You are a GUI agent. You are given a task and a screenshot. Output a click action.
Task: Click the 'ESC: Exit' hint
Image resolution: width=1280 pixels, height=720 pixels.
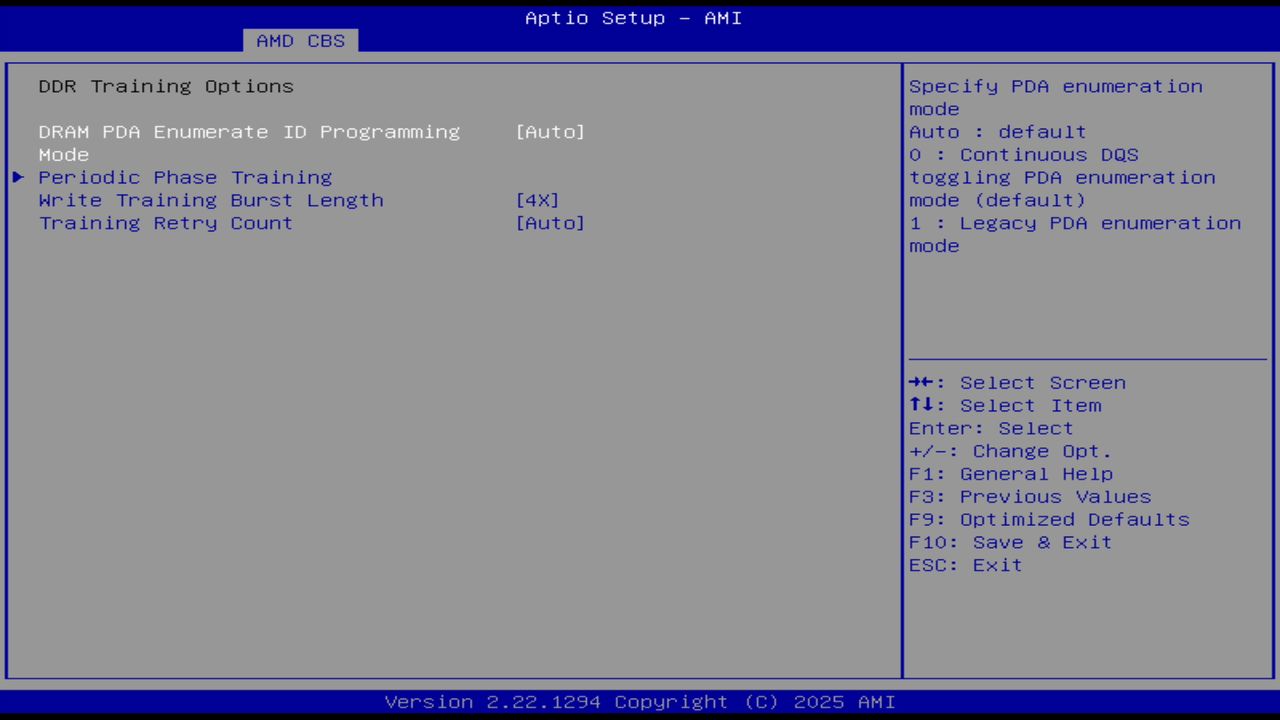[x=966, y=566]
